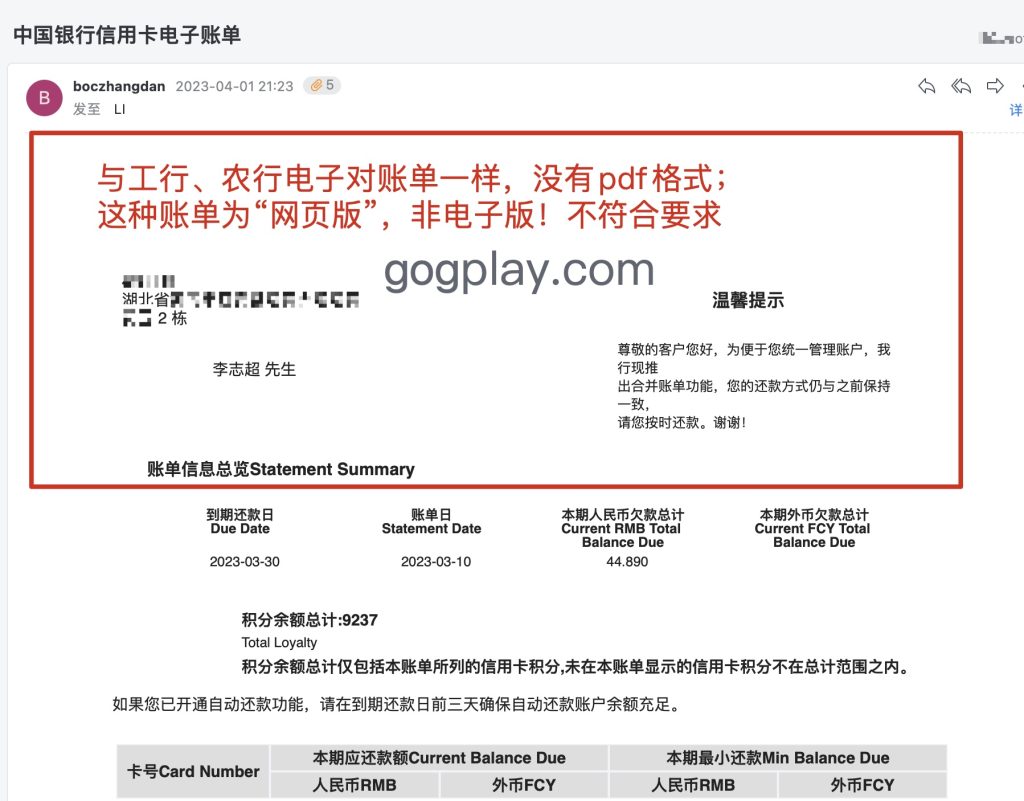Click the email timestamp 2023-04-01 21:23

[x=234, y=86]
